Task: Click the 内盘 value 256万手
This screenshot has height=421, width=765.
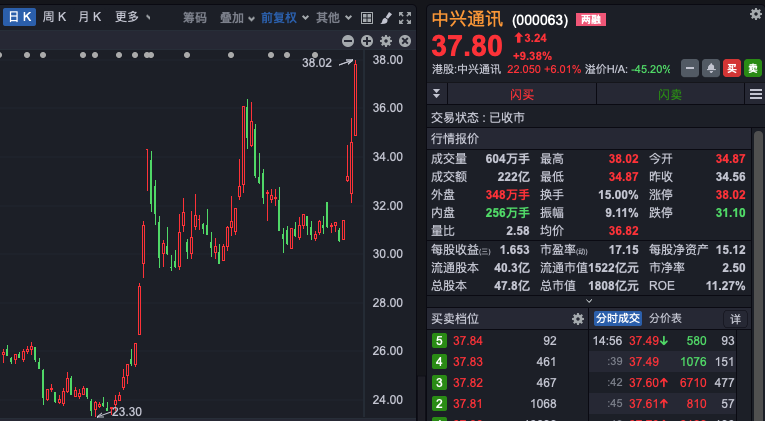Action: click(507, 213)
